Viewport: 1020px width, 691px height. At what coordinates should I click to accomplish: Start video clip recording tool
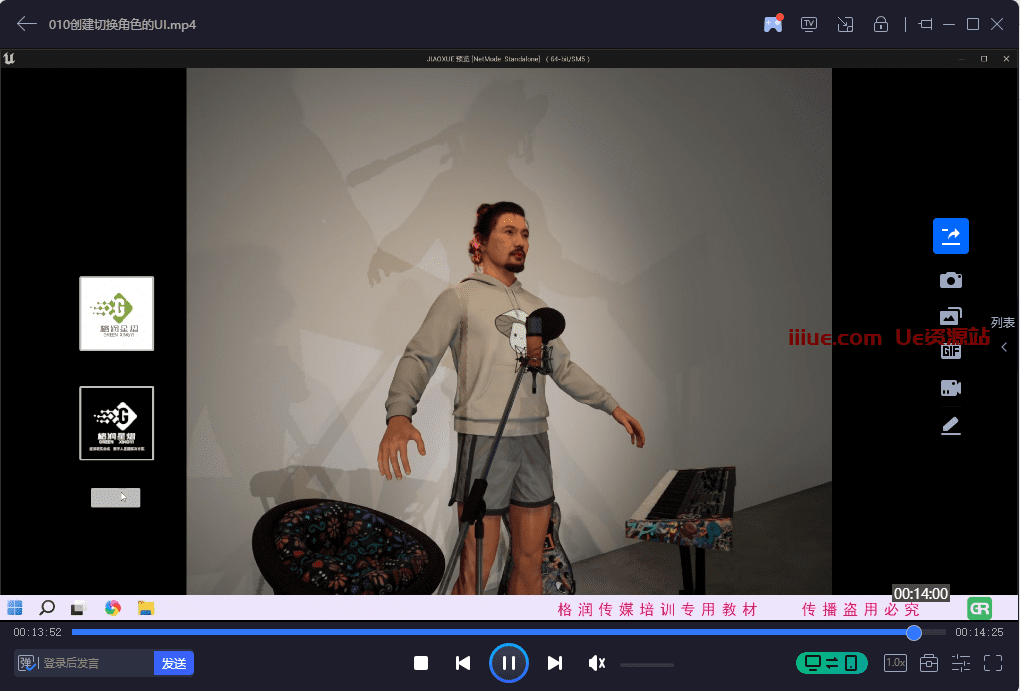click(x=950, y=388)
